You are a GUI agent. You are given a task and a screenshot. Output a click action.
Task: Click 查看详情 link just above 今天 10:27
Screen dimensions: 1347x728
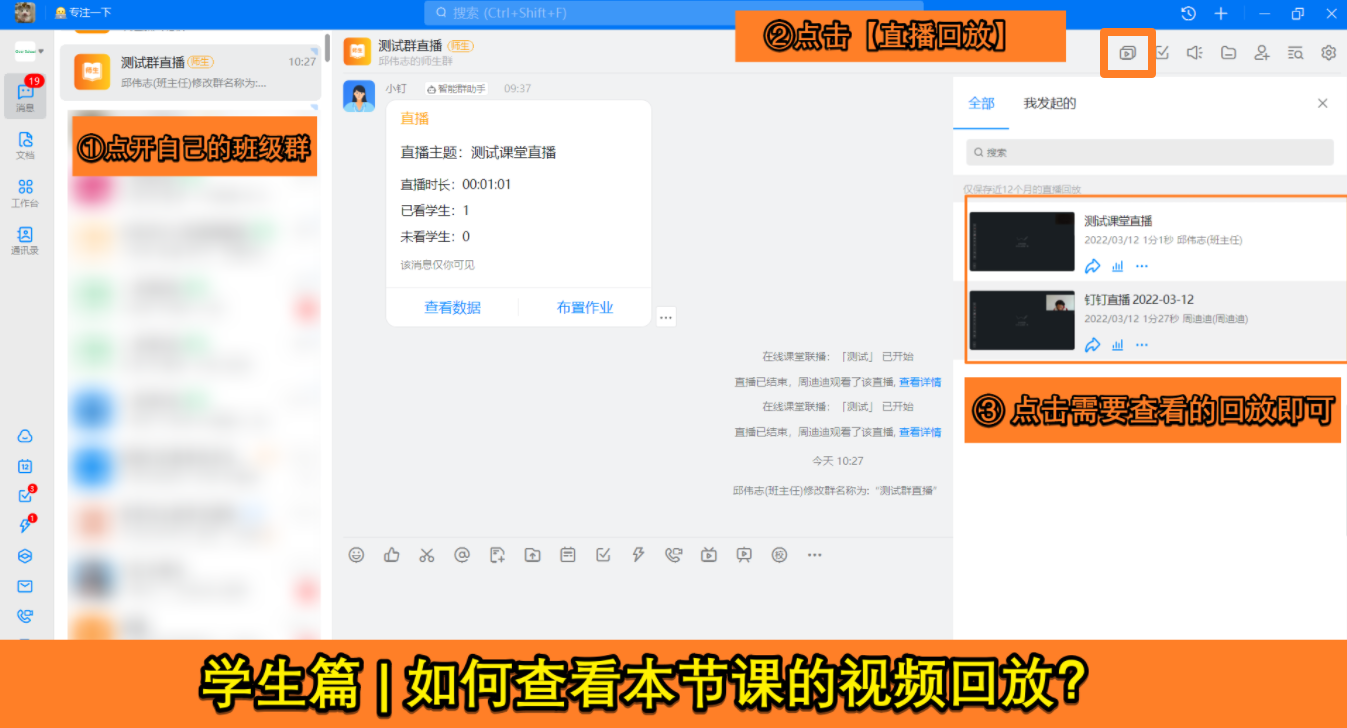point(920,432)
